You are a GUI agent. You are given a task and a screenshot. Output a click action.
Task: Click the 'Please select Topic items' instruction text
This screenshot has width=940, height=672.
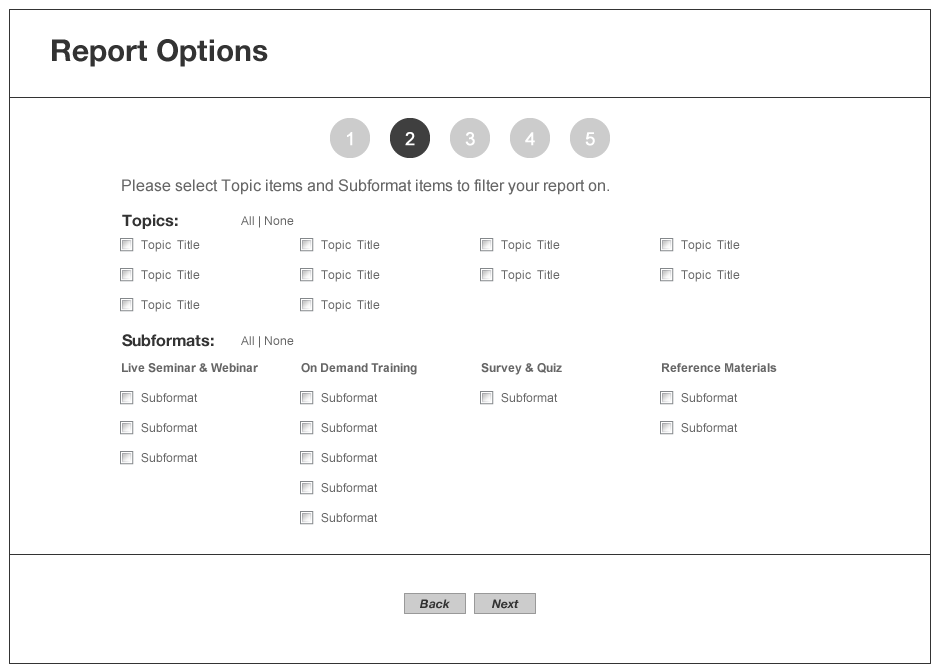(366, 186)
